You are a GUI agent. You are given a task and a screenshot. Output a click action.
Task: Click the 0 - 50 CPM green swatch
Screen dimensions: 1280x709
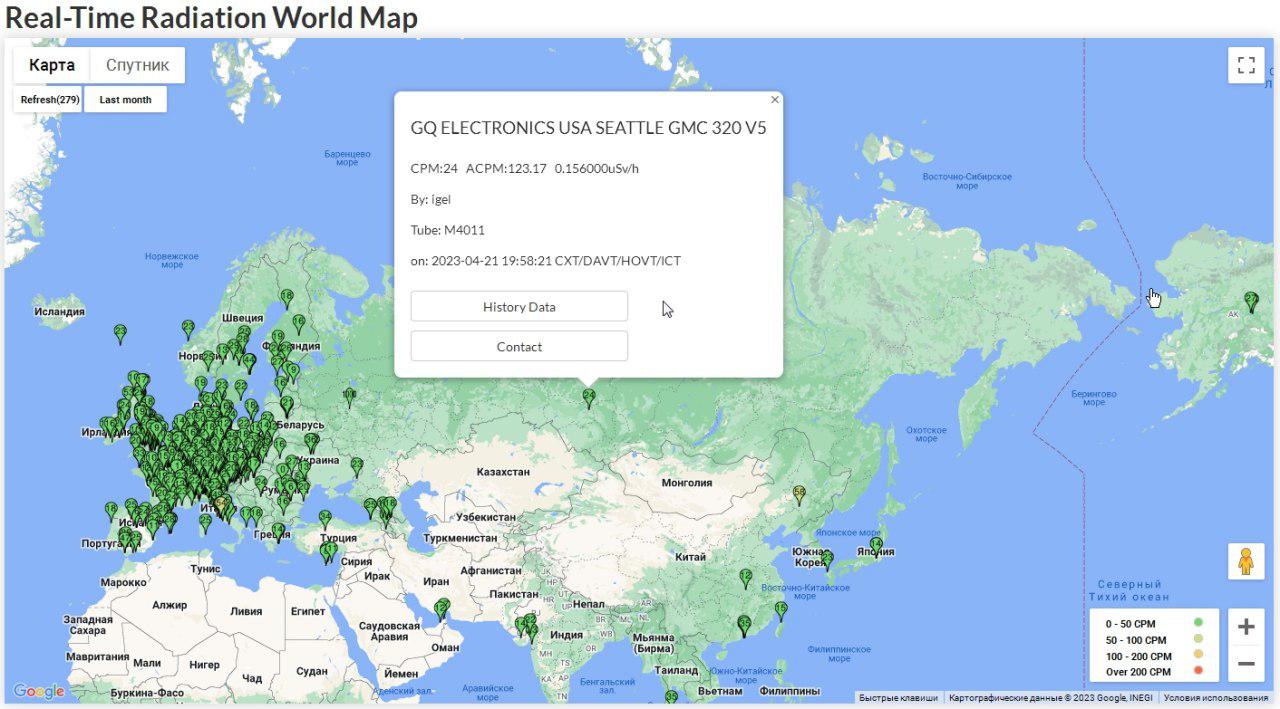[1198, 623]
